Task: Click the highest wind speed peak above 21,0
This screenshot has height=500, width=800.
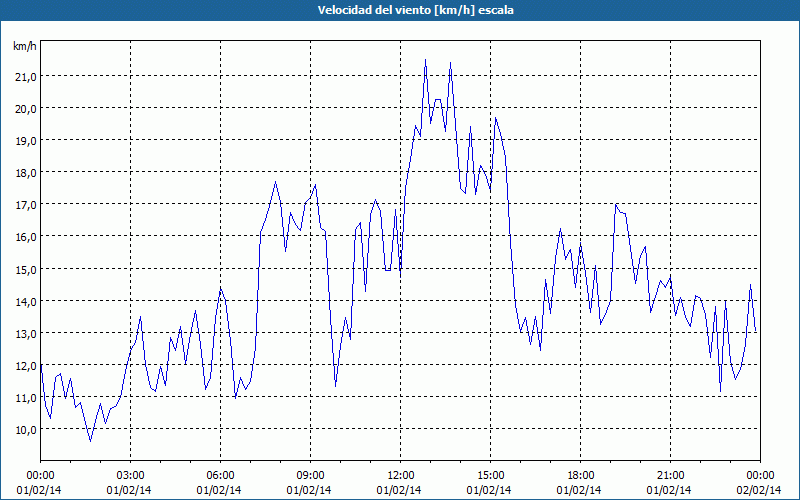Action: pos(426,60)
